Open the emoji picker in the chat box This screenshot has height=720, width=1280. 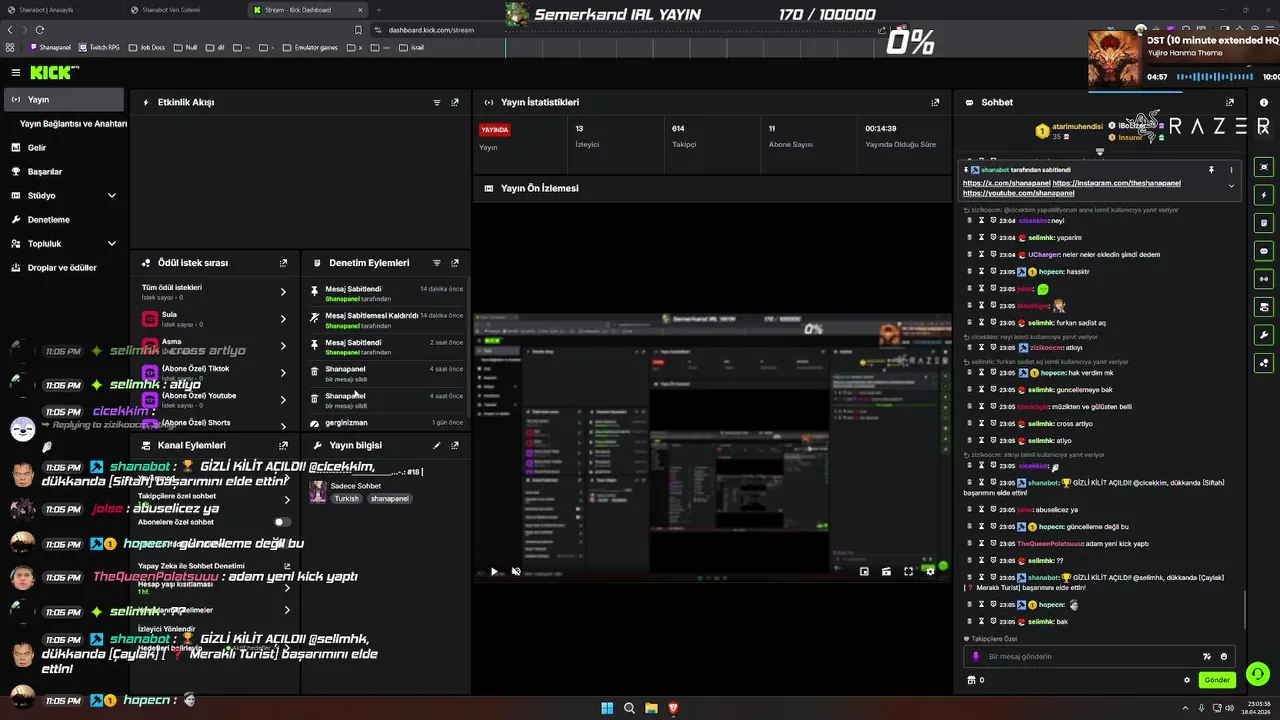click(1224, 657)
